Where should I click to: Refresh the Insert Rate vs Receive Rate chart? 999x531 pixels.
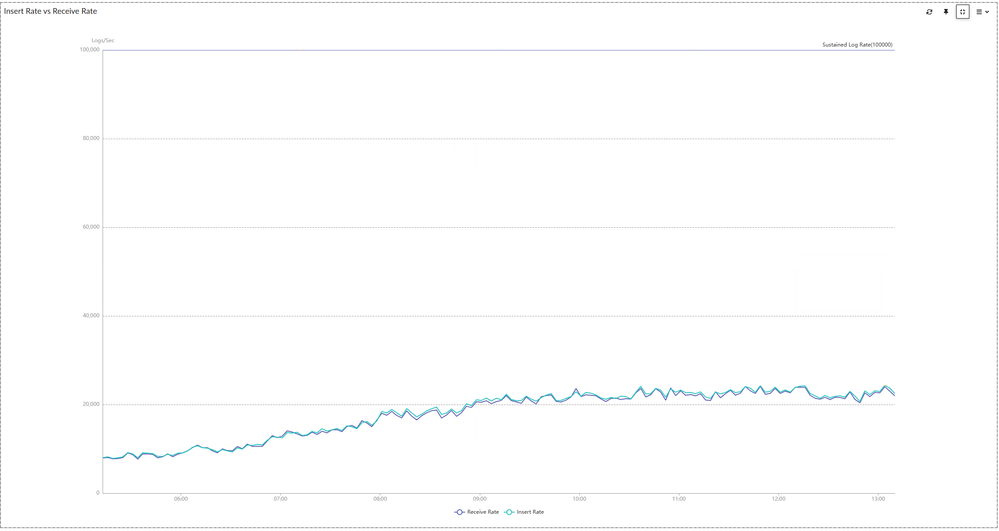pos(929,12)
